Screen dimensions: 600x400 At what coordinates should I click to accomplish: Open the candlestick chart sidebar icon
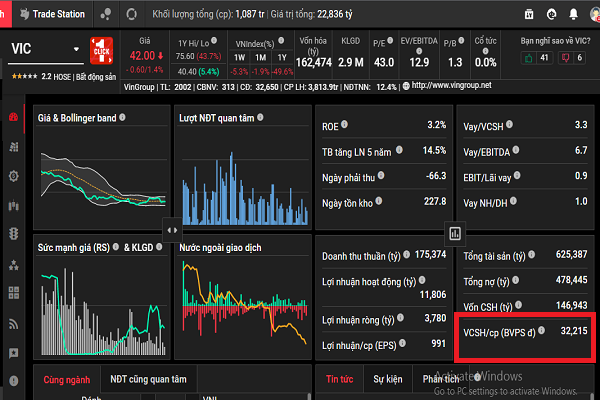[13, 206]
